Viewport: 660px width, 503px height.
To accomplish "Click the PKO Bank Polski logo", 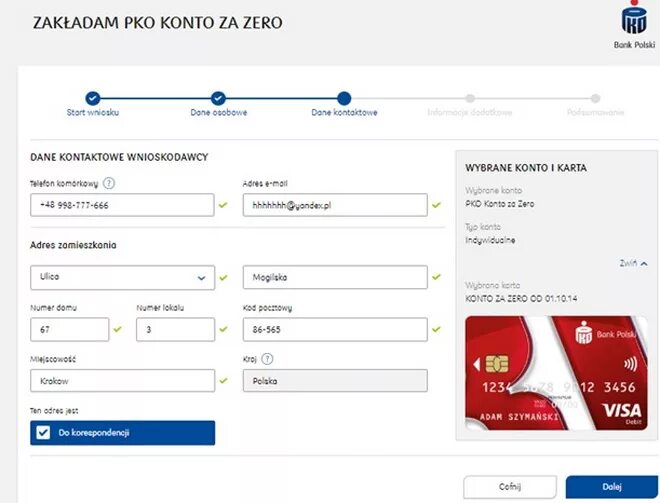I will 634,25.
